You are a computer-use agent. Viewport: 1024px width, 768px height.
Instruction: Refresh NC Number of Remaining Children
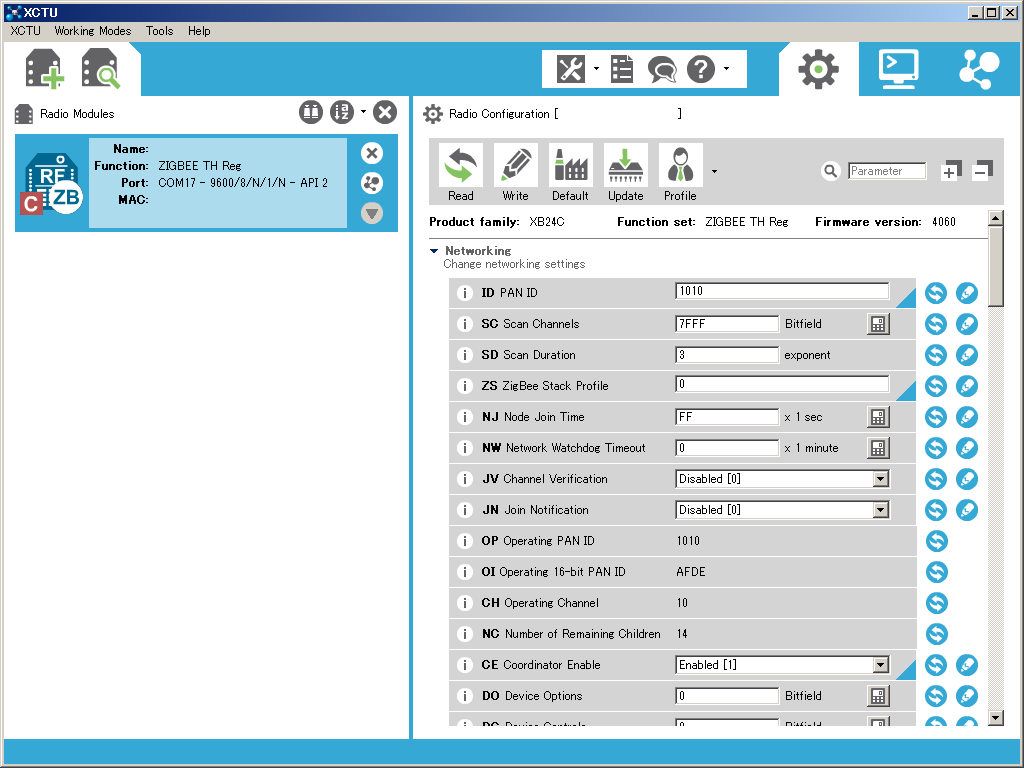pos(936,634)
